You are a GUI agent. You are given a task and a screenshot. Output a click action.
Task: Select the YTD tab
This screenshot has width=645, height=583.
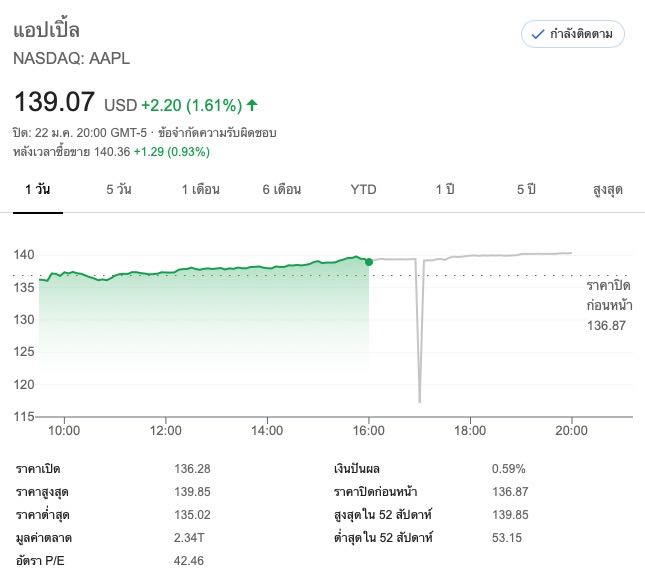(363, 189)
